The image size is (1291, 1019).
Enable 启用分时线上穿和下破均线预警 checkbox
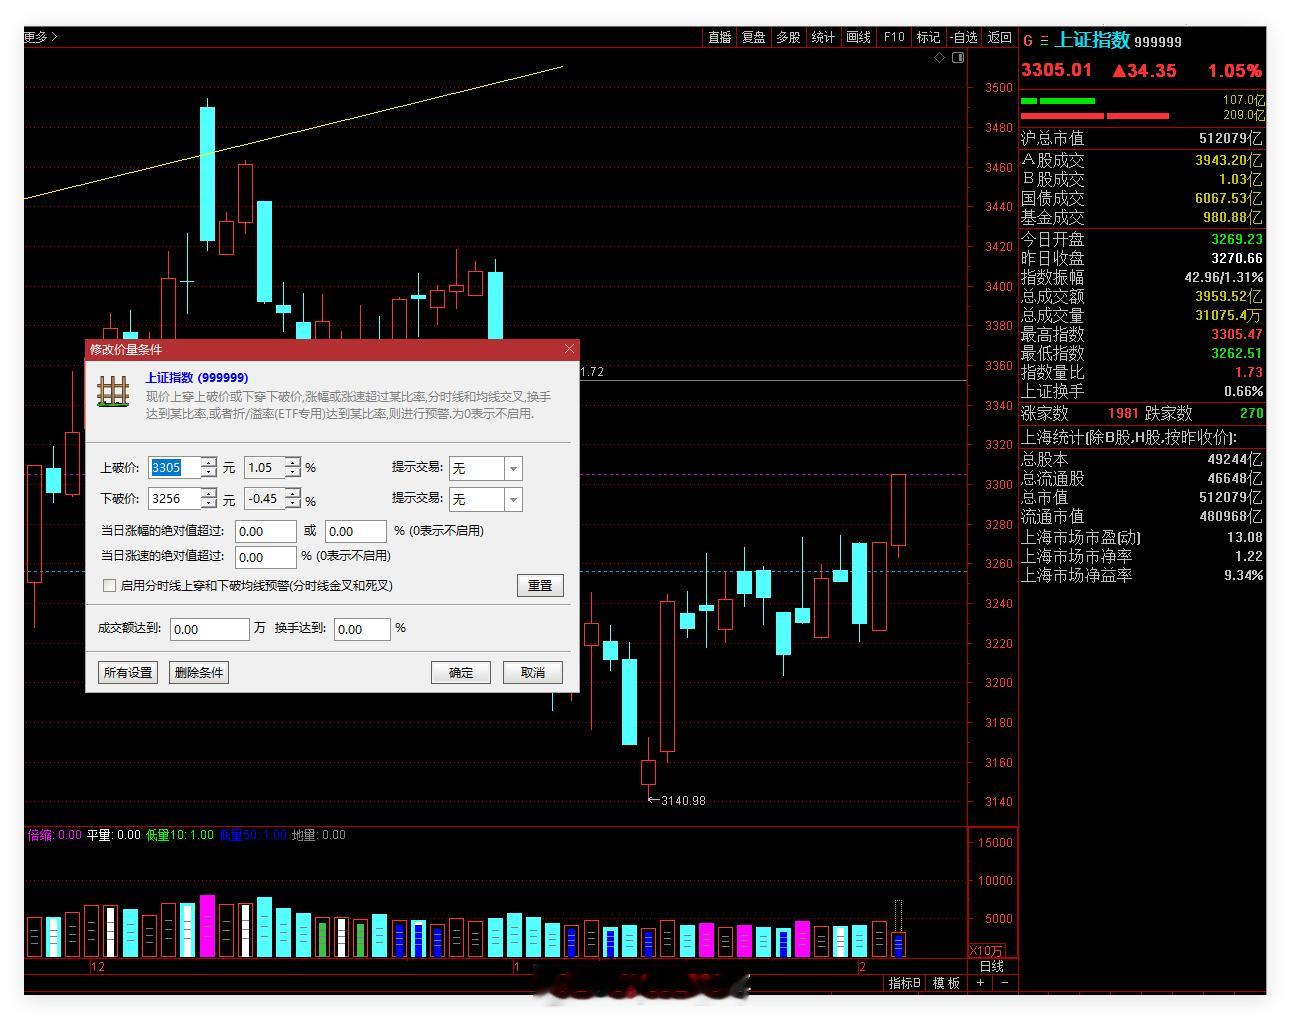pos(110,586)
